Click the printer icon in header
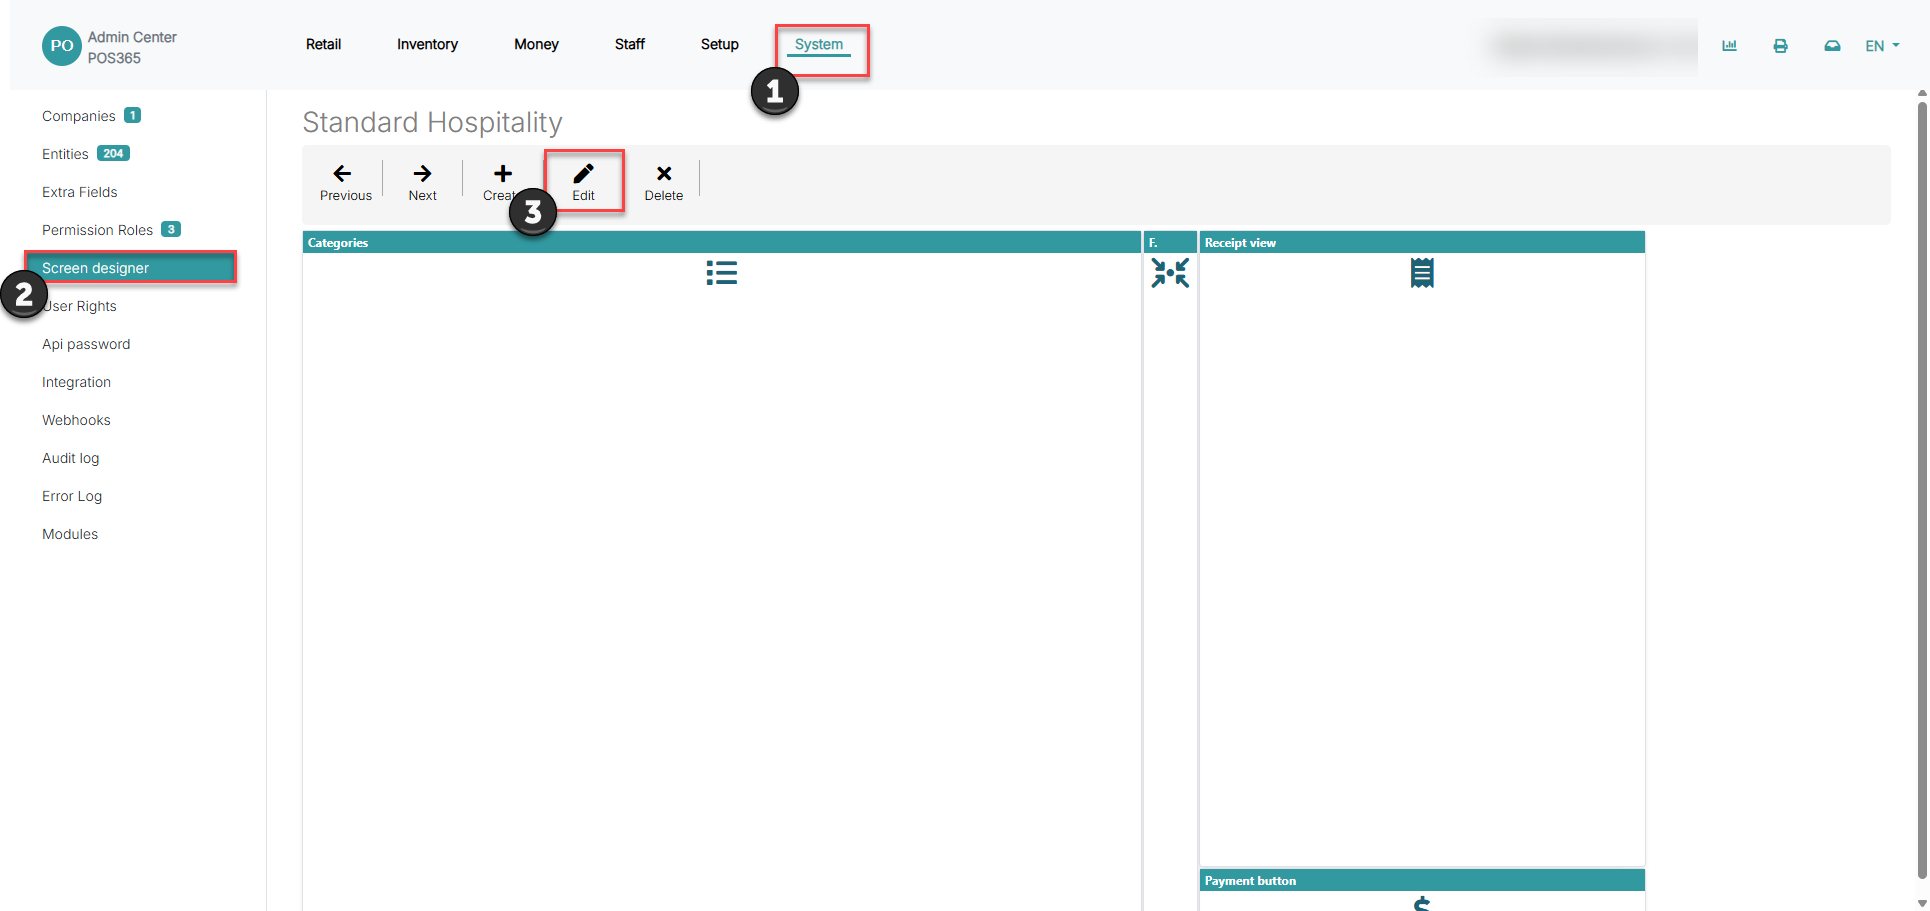This screenshot has height=911, width=1930. pos(1780,46)
